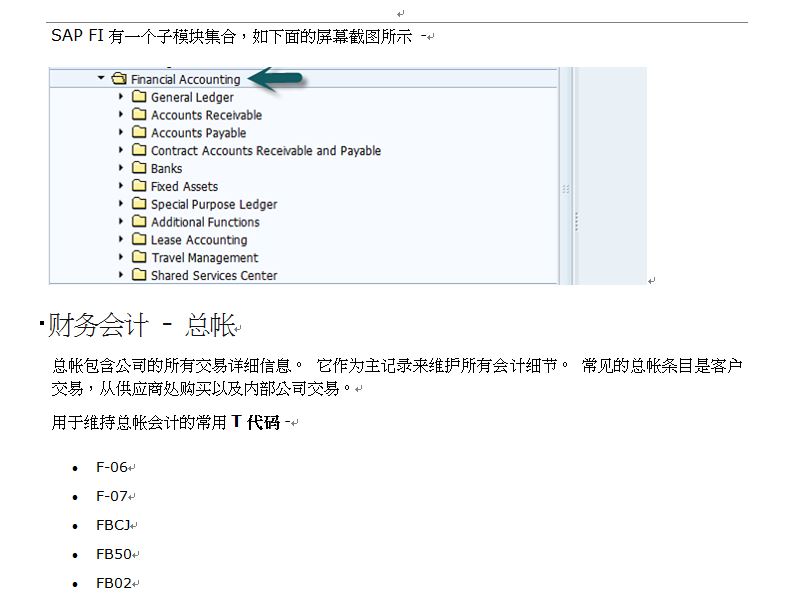Select Contract Accounts Receivable and Payable label
792x602 pixels.
pyautogui.click(x=266, y=150)
